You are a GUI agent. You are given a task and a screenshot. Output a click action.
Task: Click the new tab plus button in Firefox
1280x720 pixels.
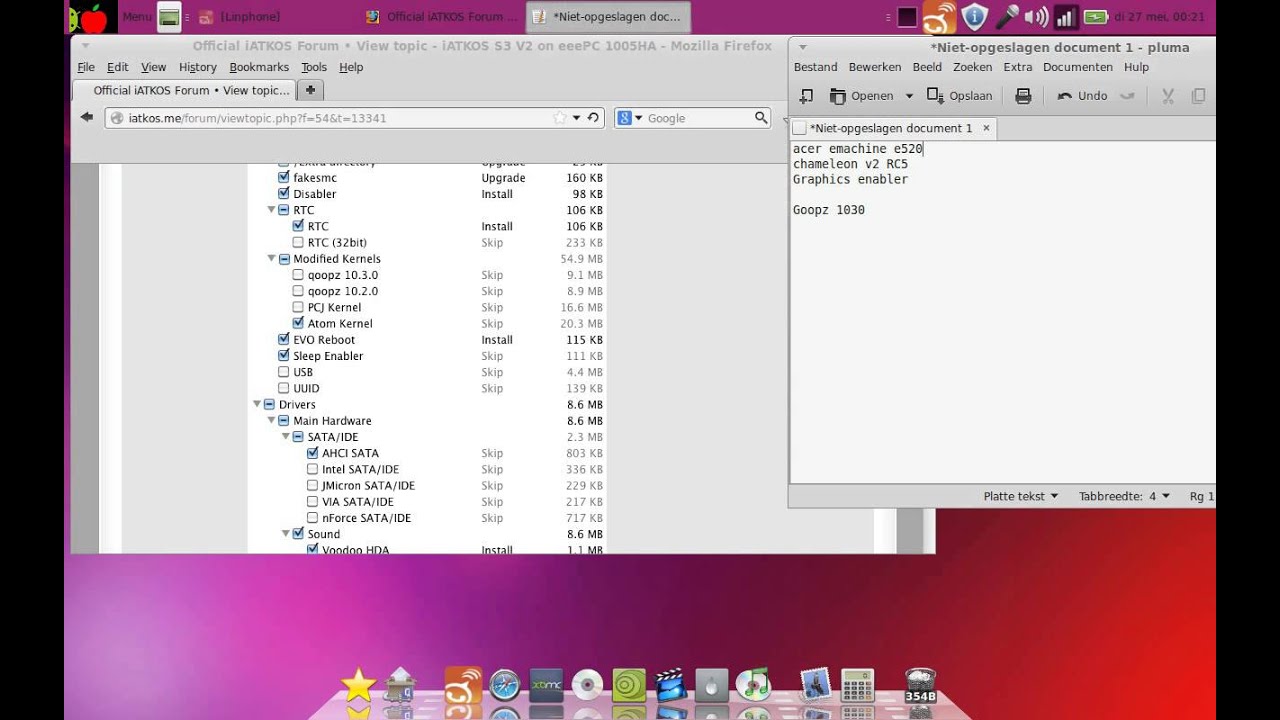click(310, 90)
